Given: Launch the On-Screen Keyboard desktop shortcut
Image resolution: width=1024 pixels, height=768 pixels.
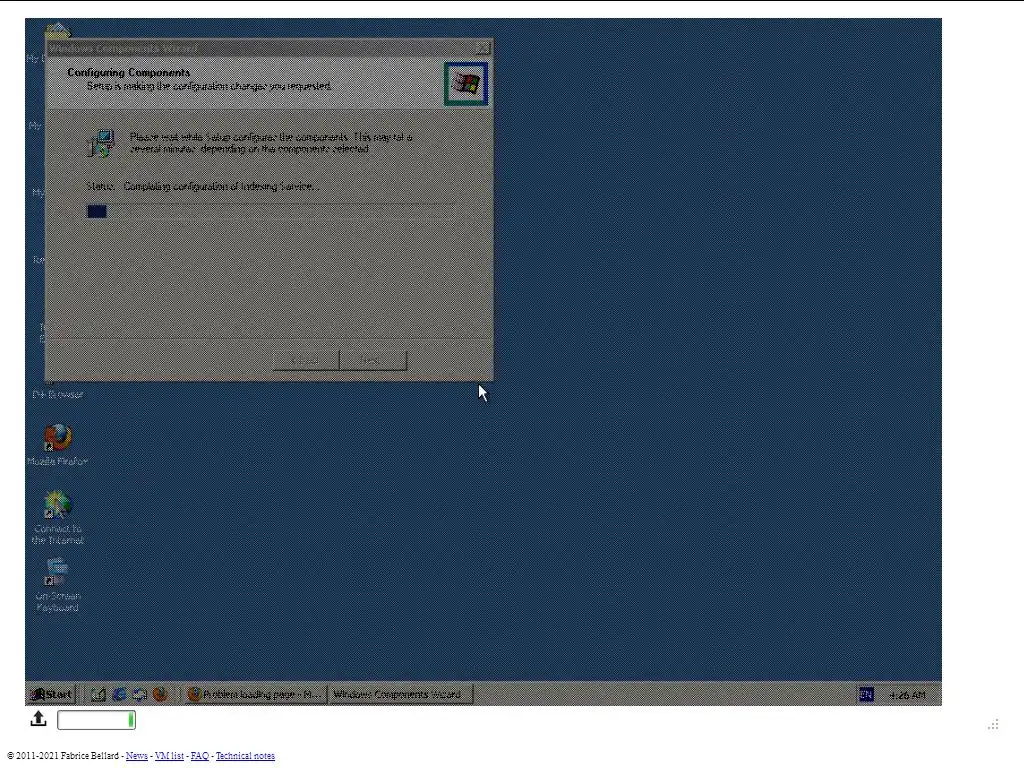Looking at the screenshot, I should [x=57, y=584].
